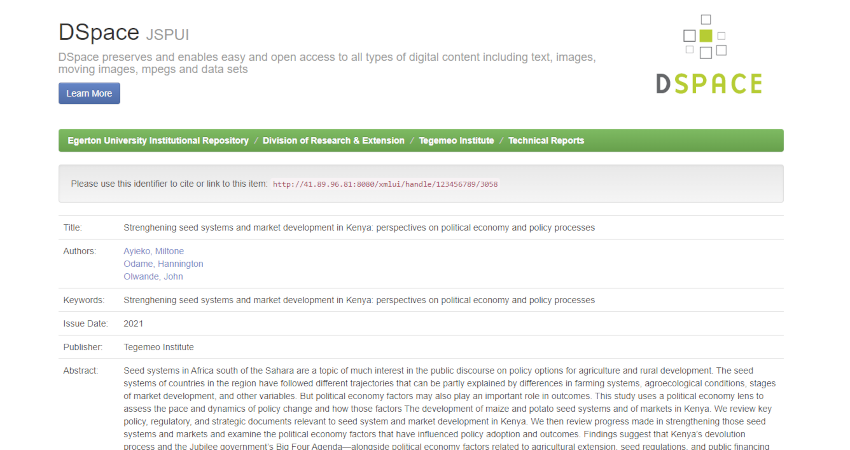The height and width of the screenshot is (450, 850).
Task: Open Egerton University Institutional Repository breadcrumb
Action: click(x=158, y=140)
